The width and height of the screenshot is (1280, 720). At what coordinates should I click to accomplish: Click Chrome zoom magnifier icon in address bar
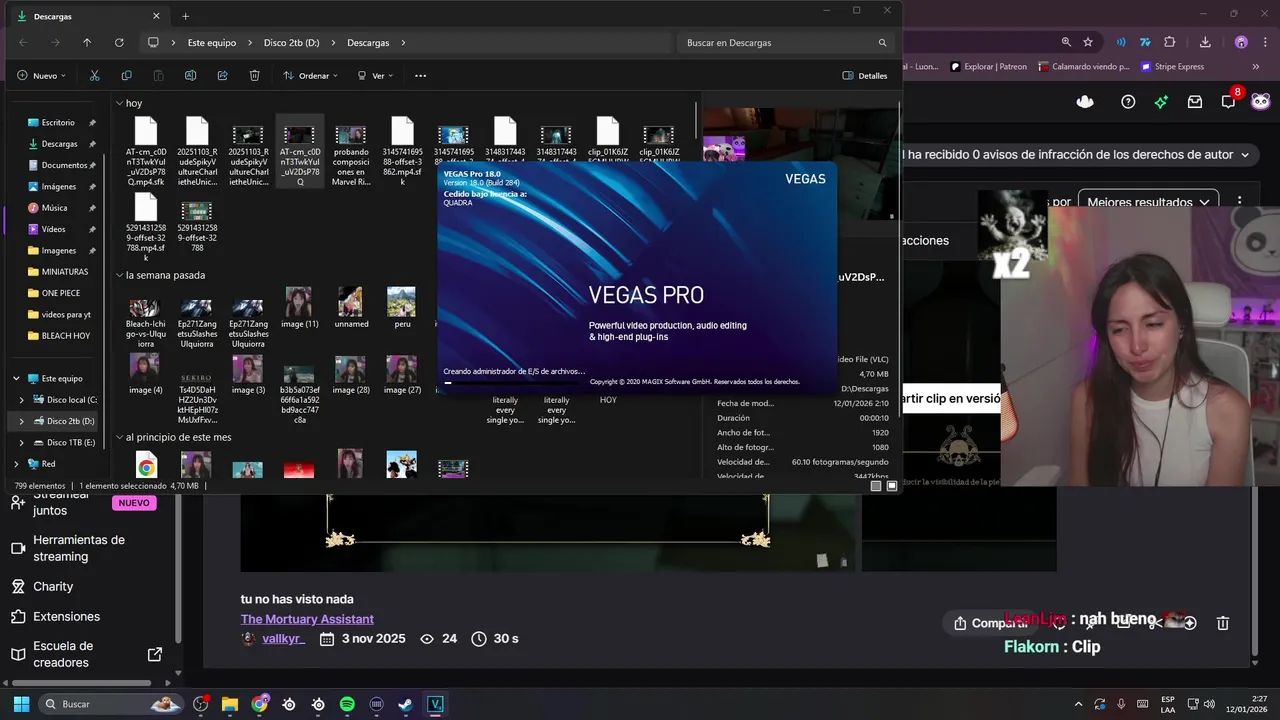click(x=1066, y=42)
